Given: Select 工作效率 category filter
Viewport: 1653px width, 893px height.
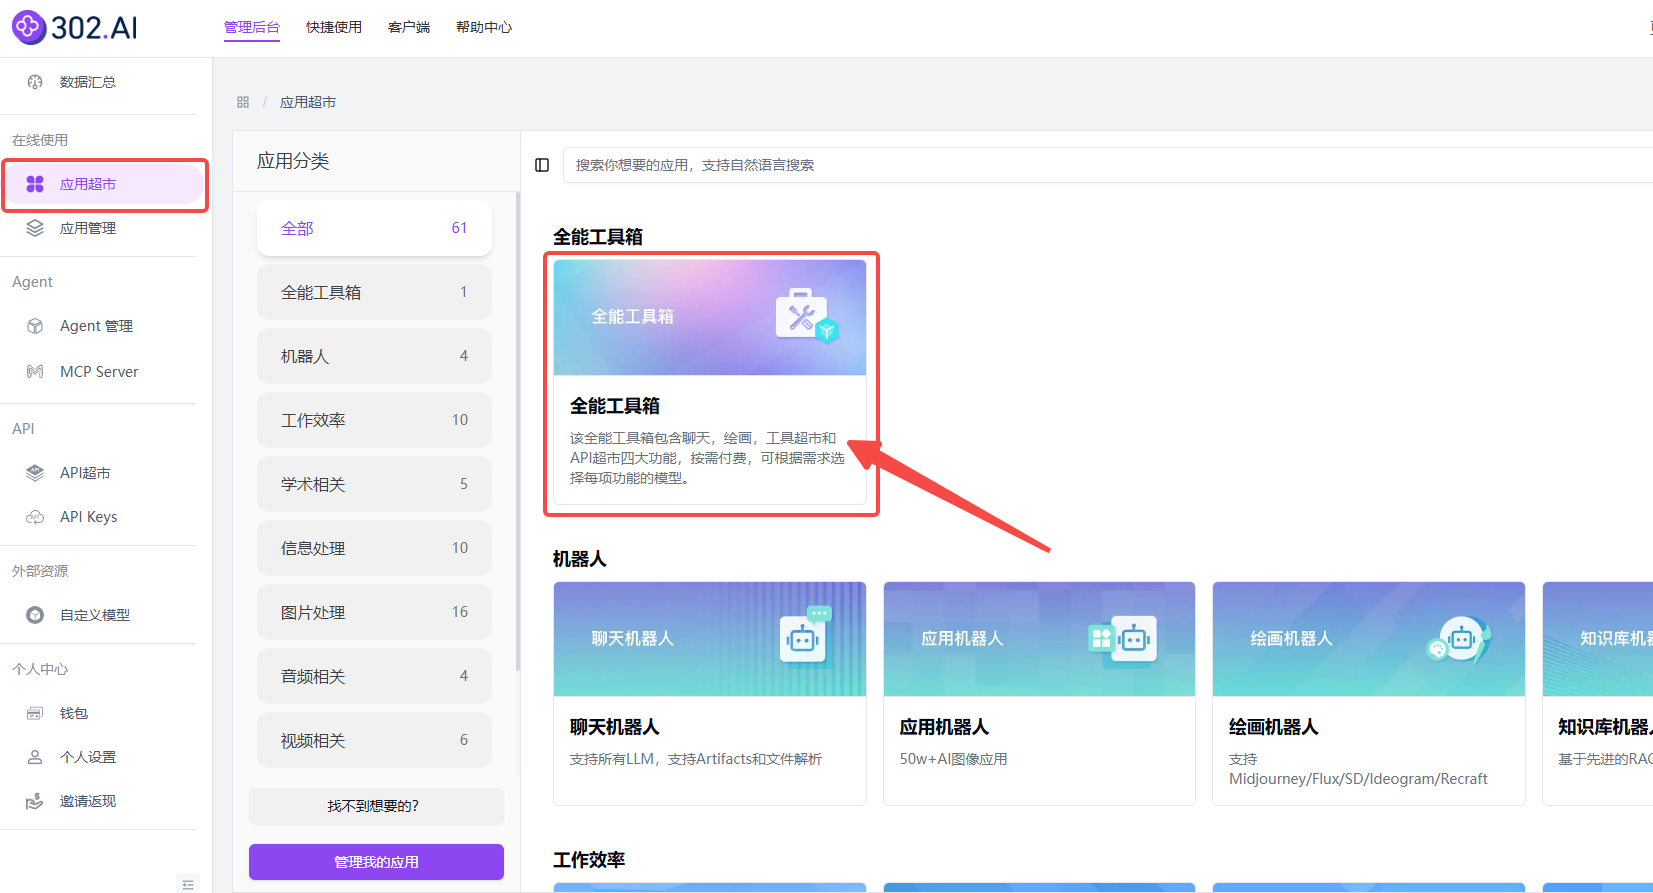Looking at the screenshot, I should (374, 420).
